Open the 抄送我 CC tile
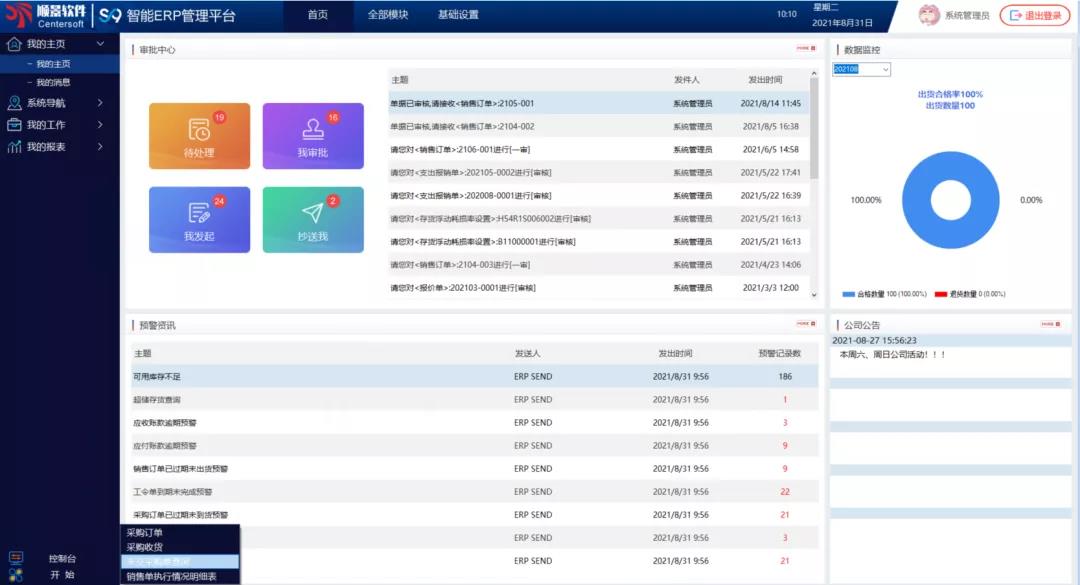Screen dimensions: 1080x585 [312, 220]
